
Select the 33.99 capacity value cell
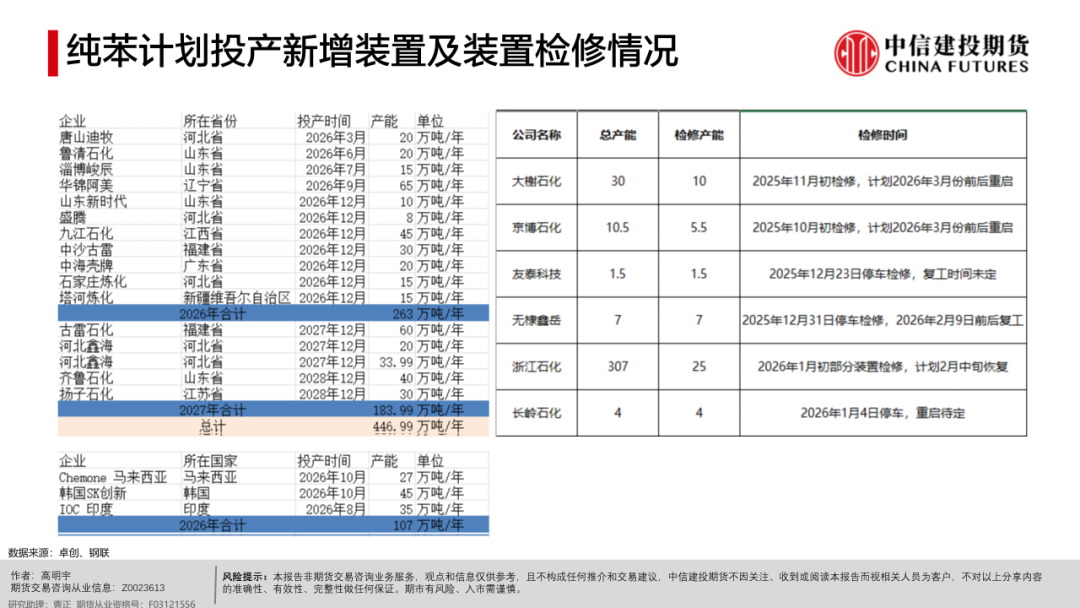coord(396,362)
